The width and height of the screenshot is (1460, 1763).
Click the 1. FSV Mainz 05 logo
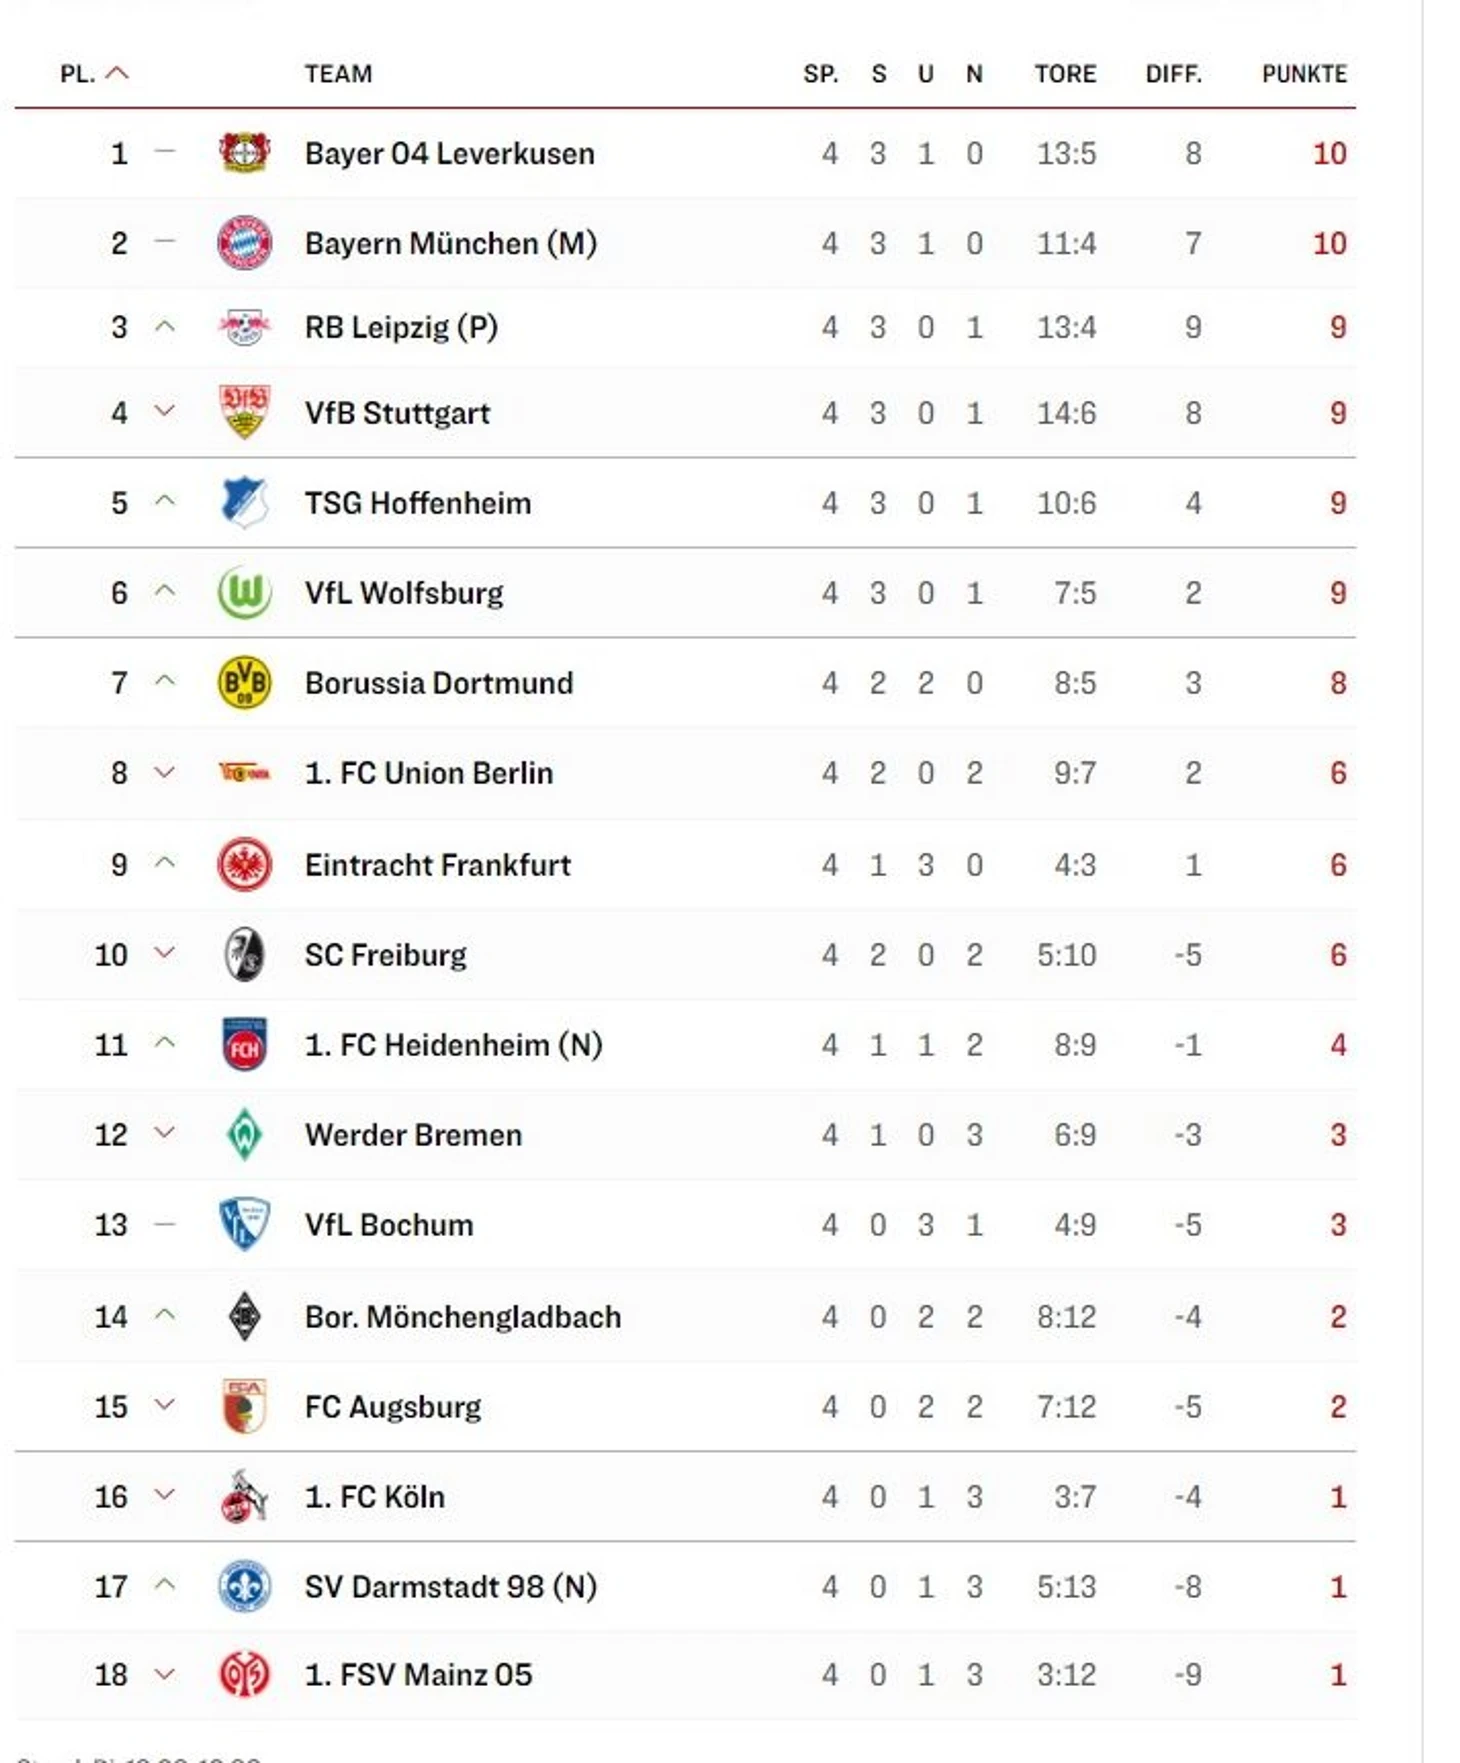(x=244, y=1674)
